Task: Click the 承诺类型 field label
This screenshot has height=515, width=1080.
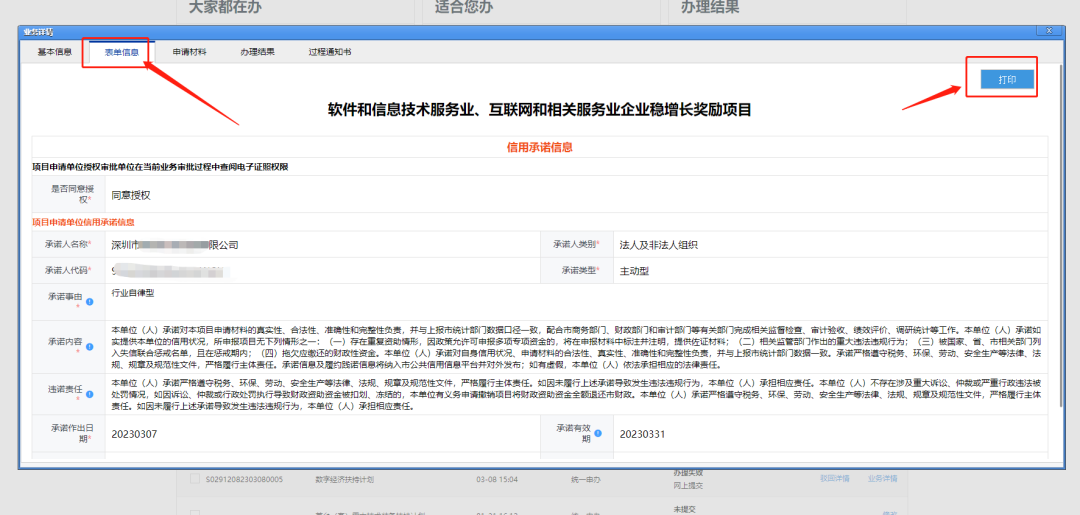Action: tap(581, 271)
